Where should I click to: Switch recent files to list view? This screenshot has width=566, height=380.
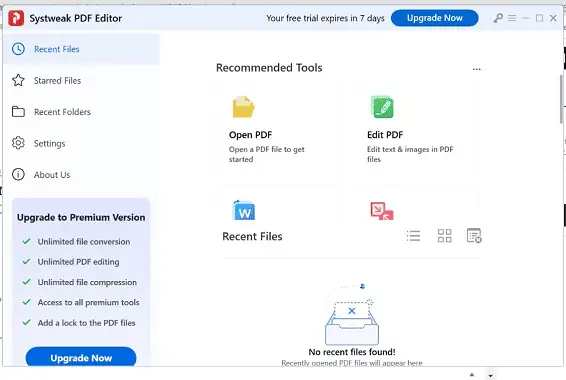(413, 236)
